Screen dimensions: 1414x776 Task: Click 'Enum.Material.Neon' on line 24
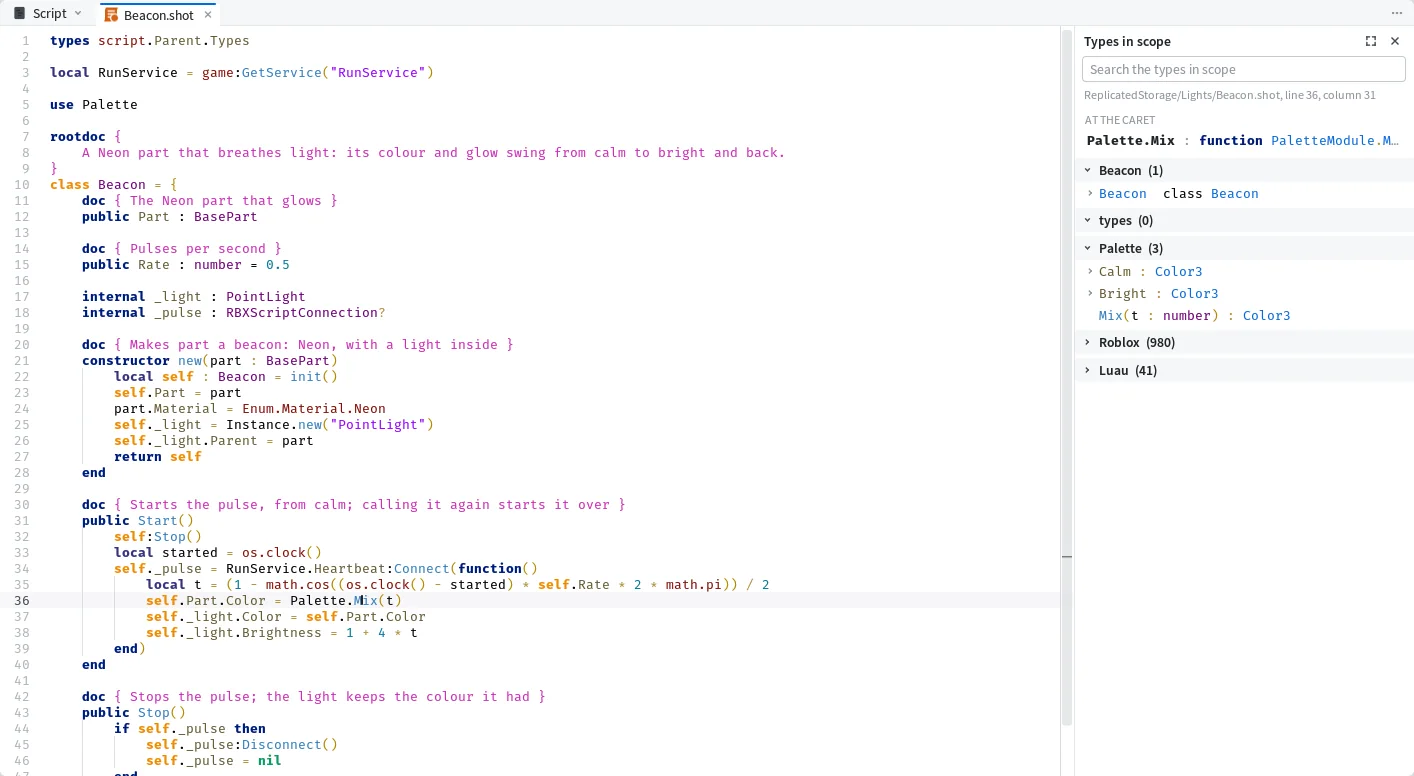(x=314, y=408)
